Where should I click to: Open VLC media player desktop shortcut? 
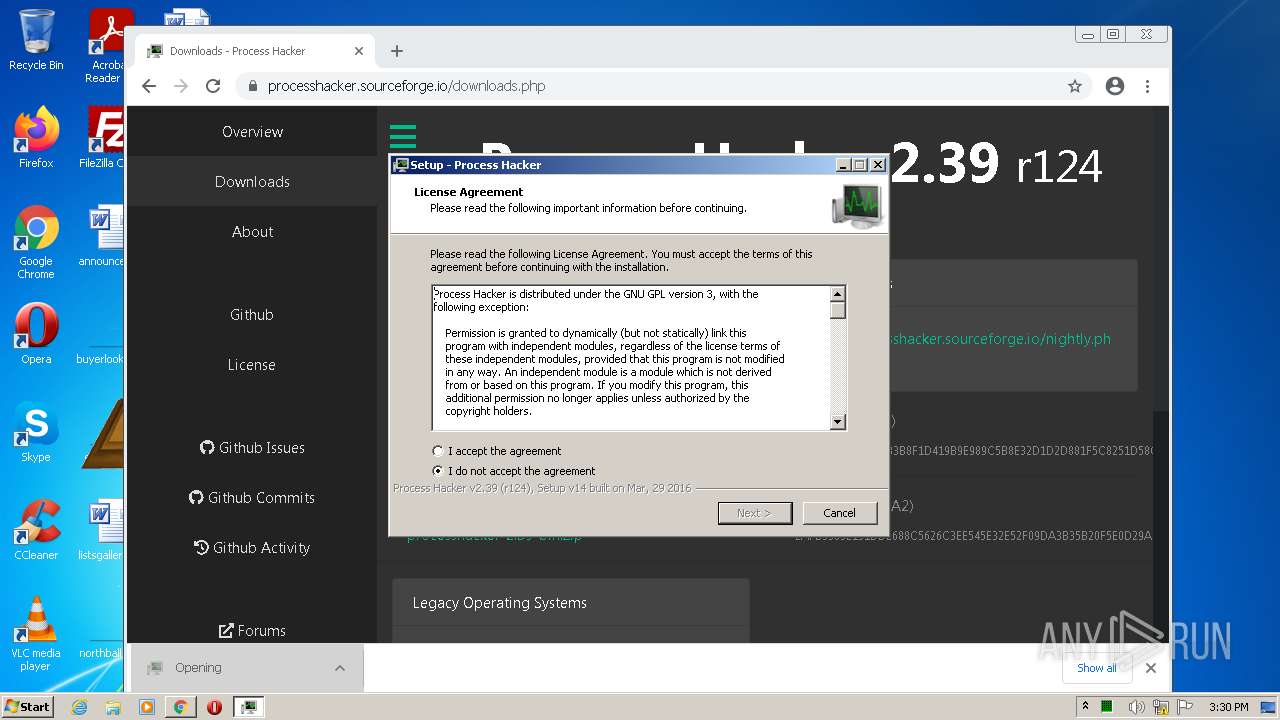click(36, 634)
